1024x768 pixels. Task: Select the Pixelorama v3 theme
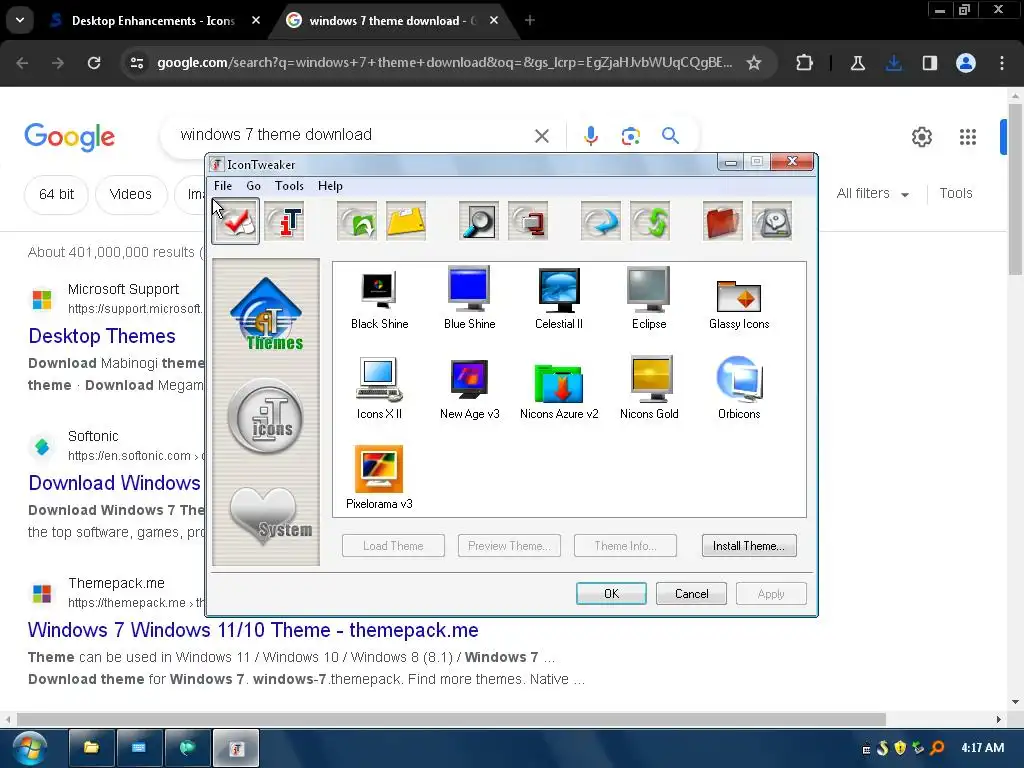click(x=379, y=478)
